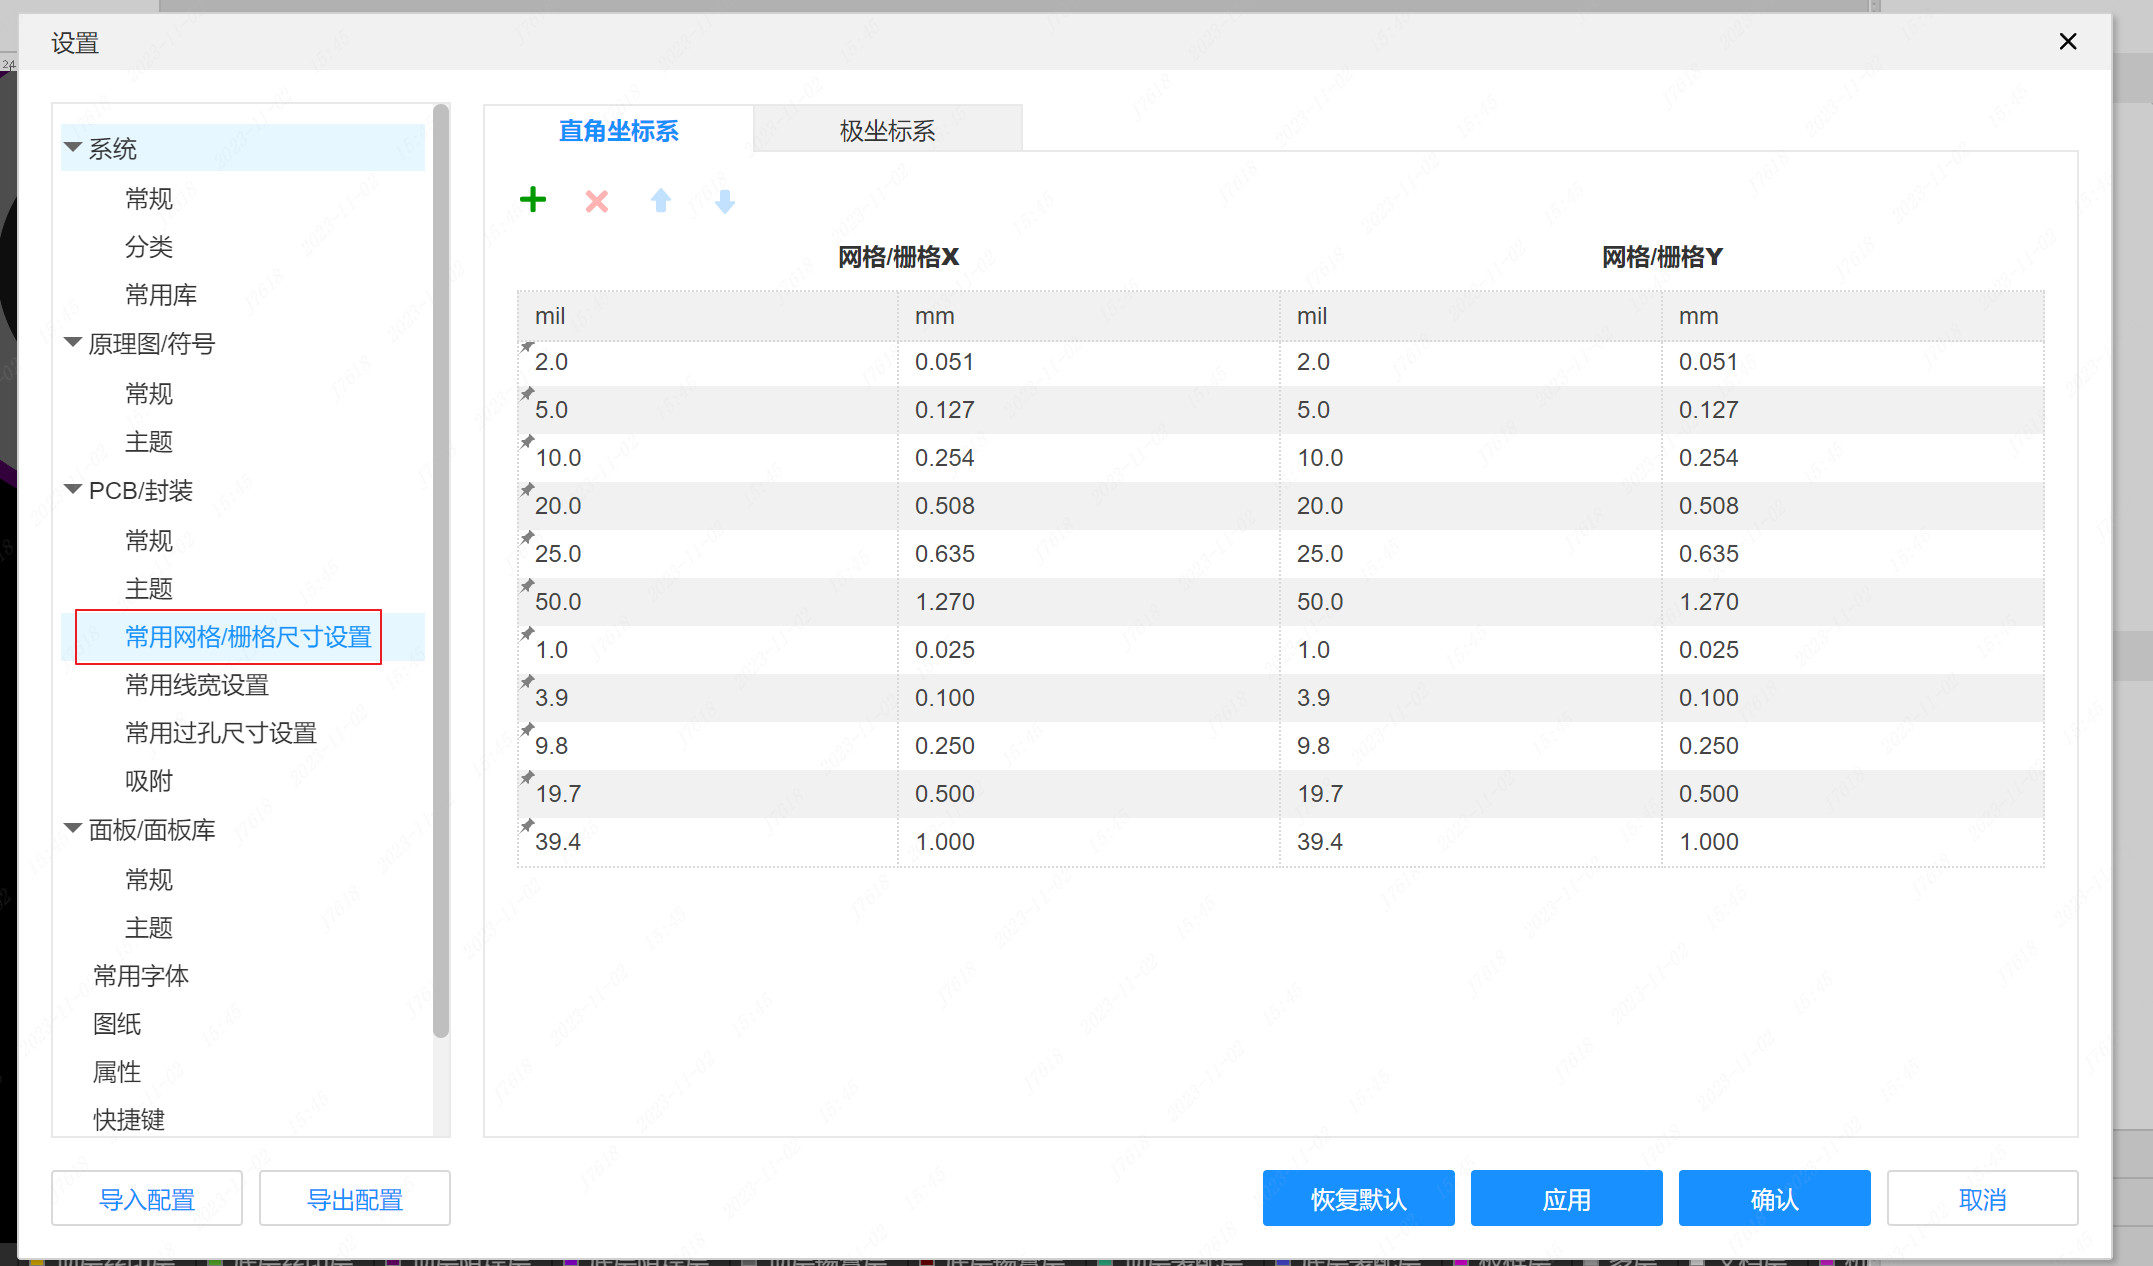
Task: Click the pin icon on 3.9 row
Action: click(x=527, y=683)
